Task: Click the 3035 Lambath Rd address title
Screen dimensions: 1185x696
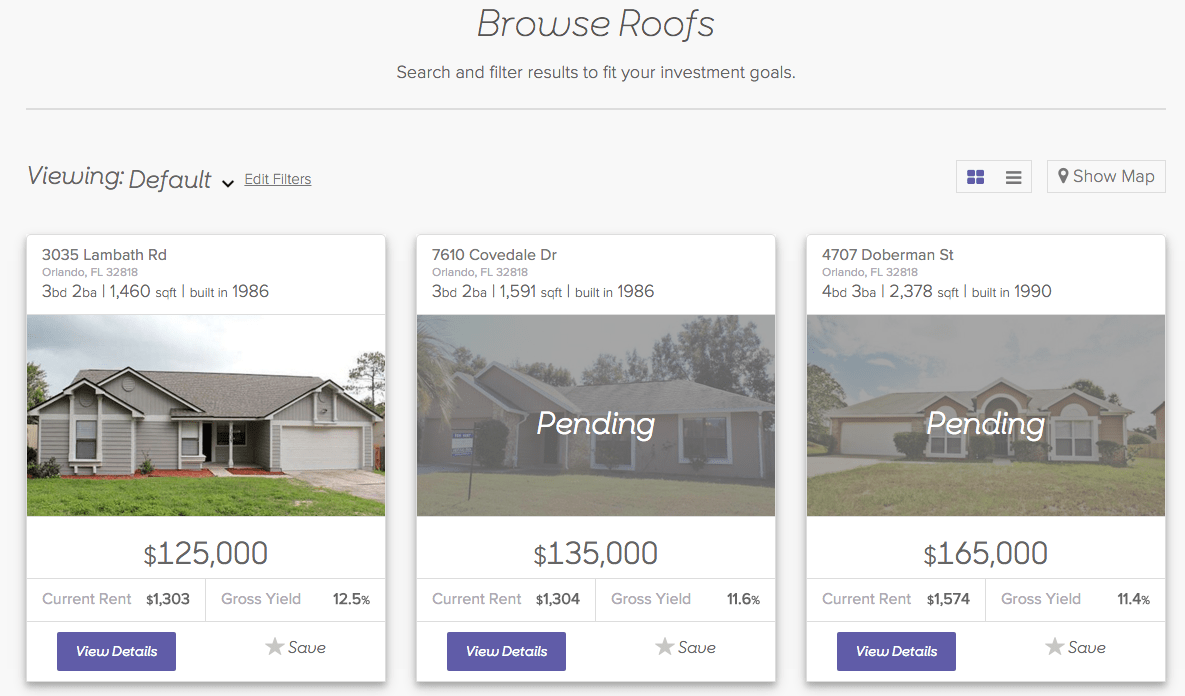Action: [104, 255]
